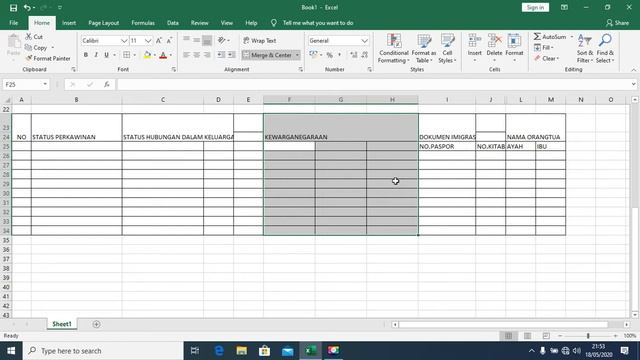The height and width of the screenshot is (360, 640).
Task: Open Sort & Filter
Action: pyautogui.click(x=584, y=49)
